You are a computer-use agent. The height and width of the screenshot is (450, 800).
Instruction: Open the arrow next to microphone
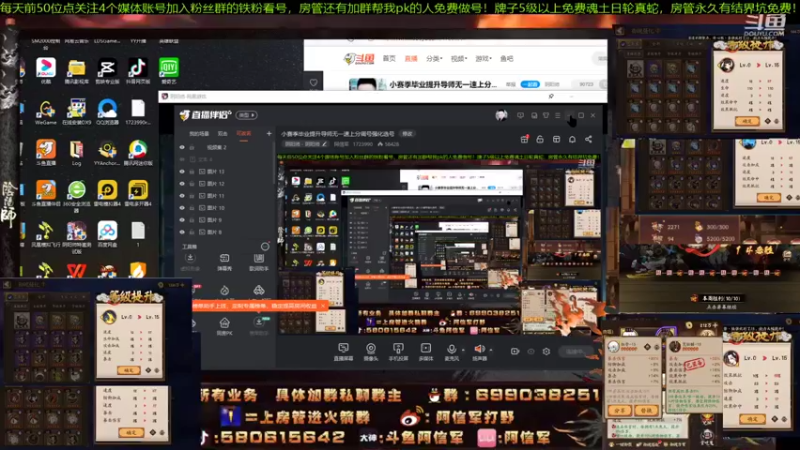[463, 350]
